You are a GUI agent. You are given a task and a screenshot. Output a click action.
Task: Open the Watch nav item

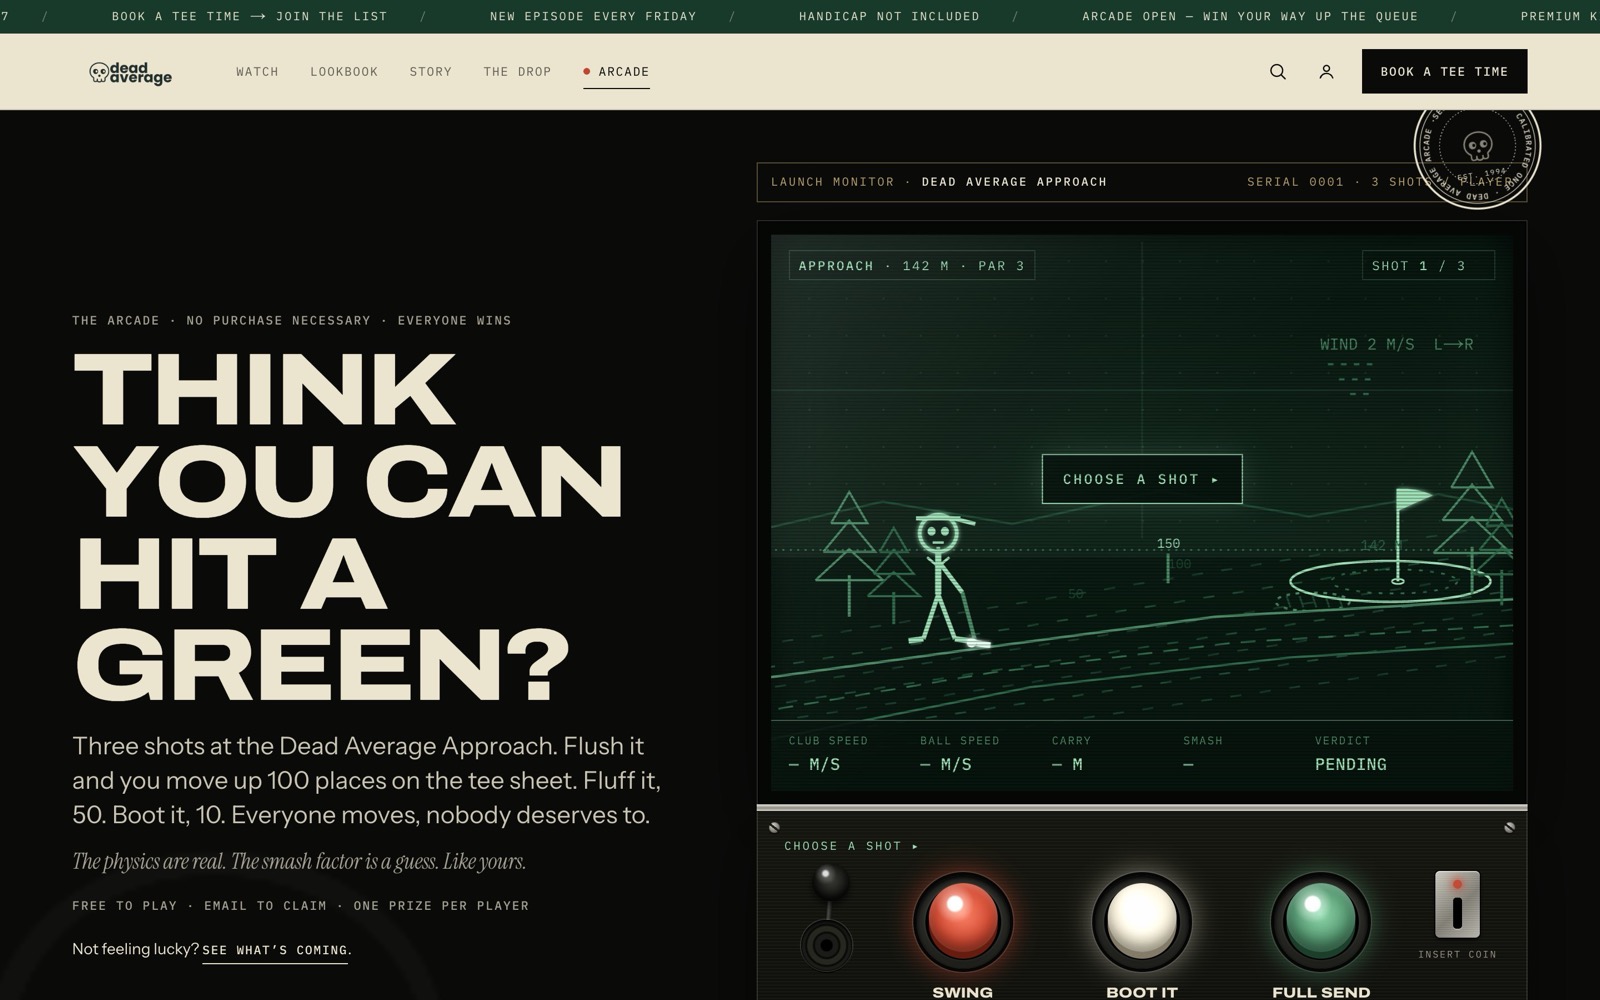click(257, 72)
